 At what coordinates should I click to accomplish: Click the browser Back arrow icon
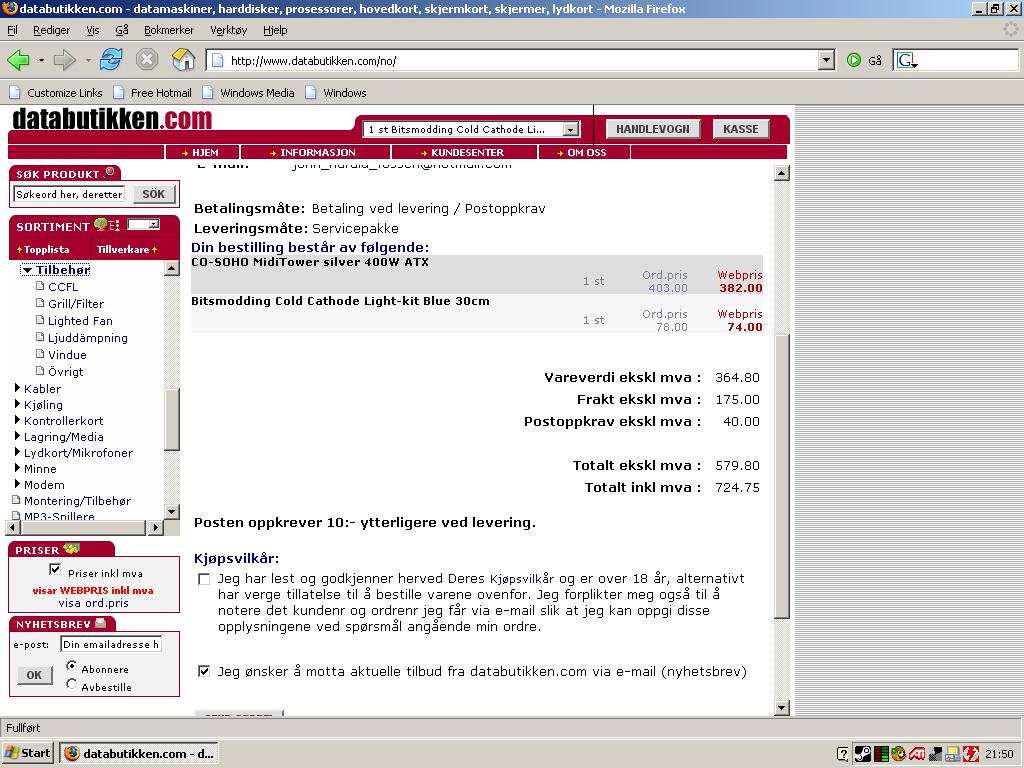click(x=18, y=60)
